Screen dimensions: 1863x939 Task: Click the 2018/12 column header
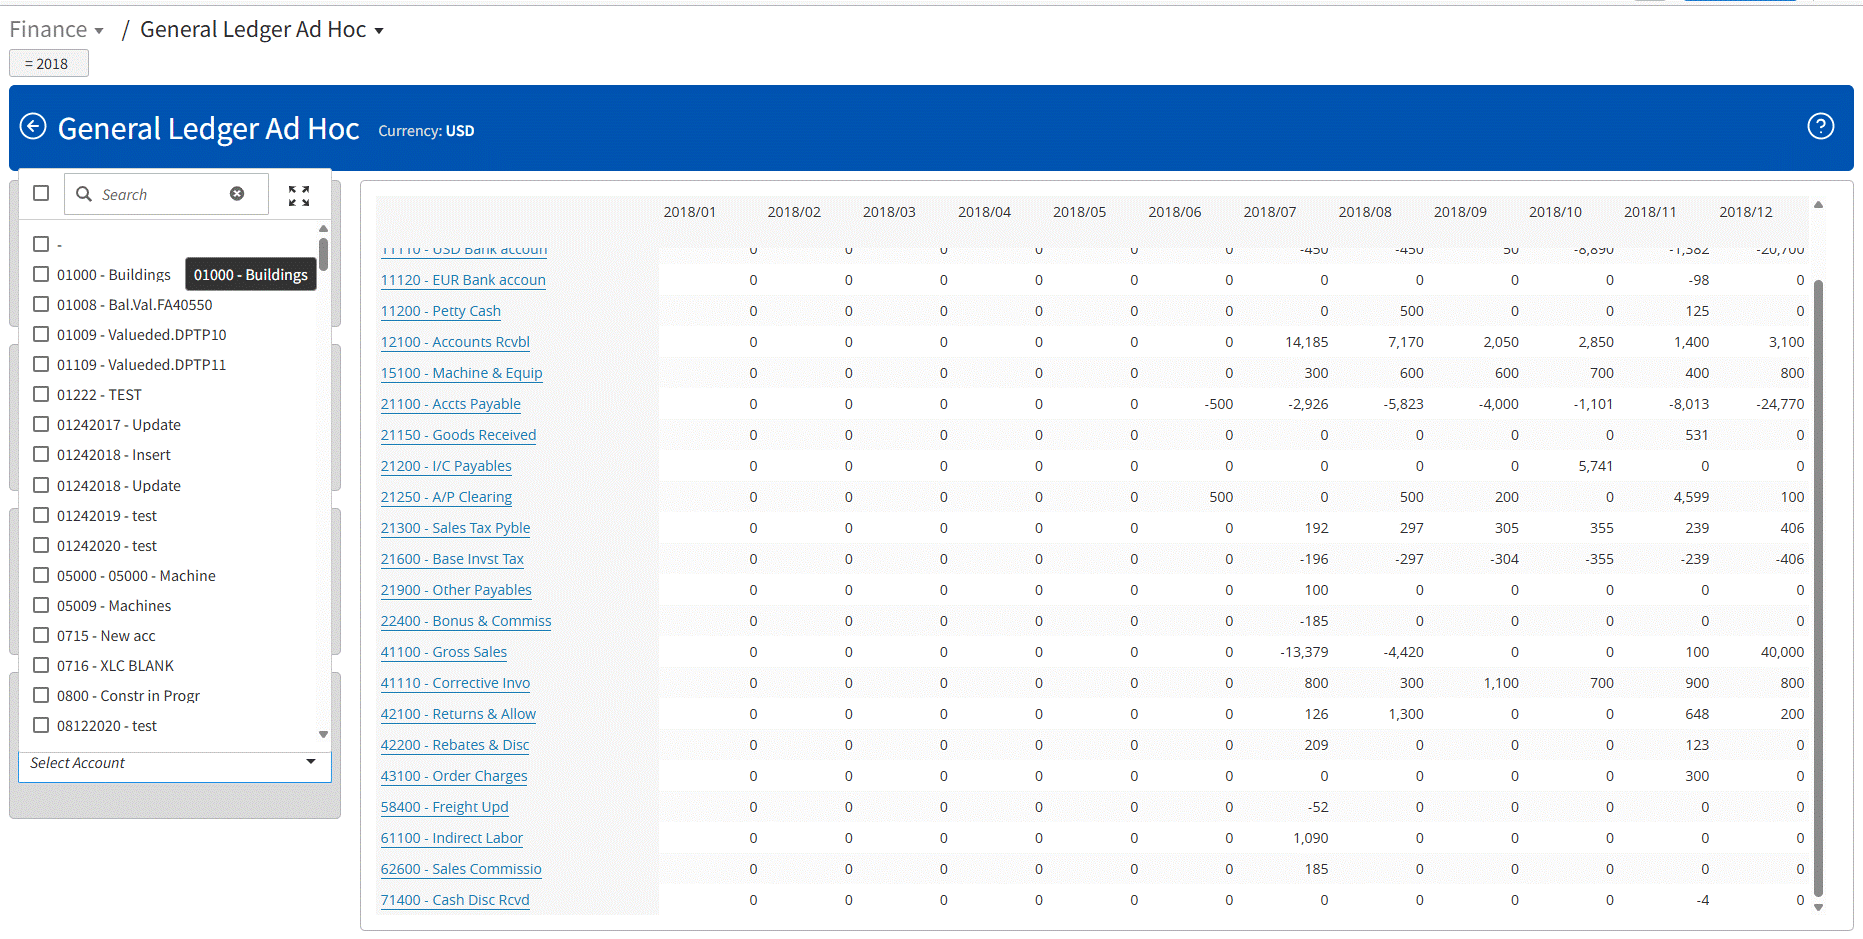1745,212
